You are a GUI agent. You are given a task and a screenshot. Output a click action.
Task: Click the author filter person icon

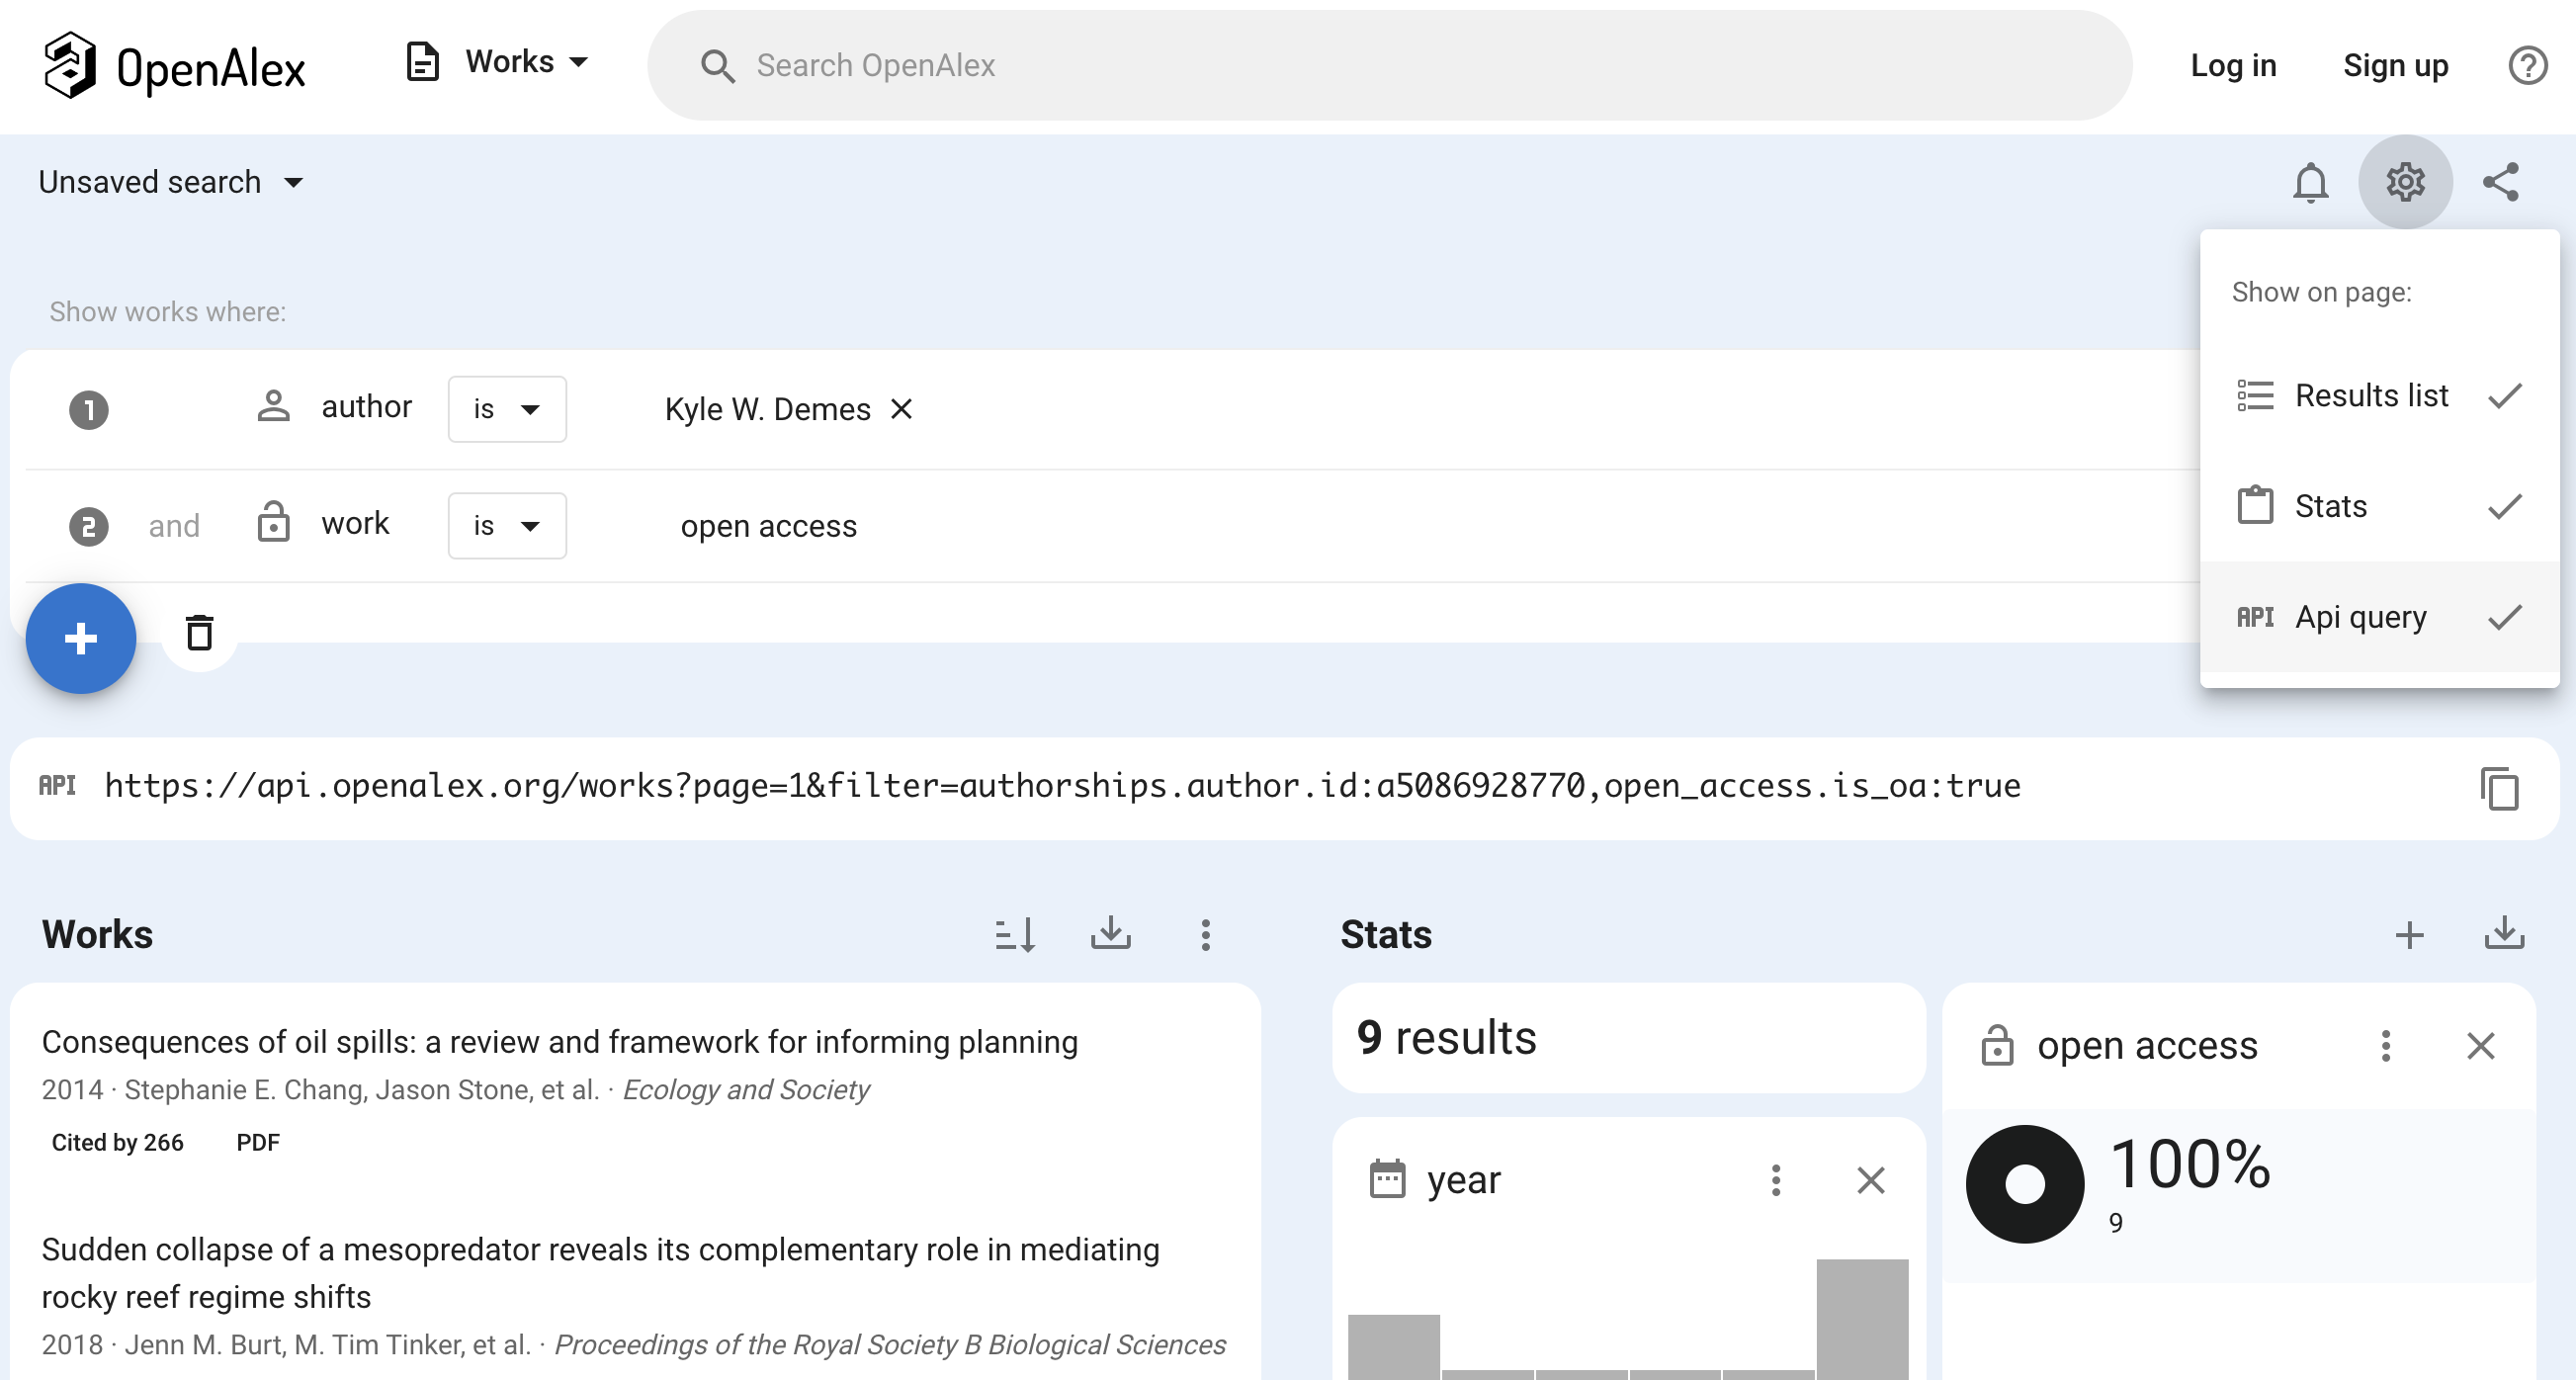point(273,407)
